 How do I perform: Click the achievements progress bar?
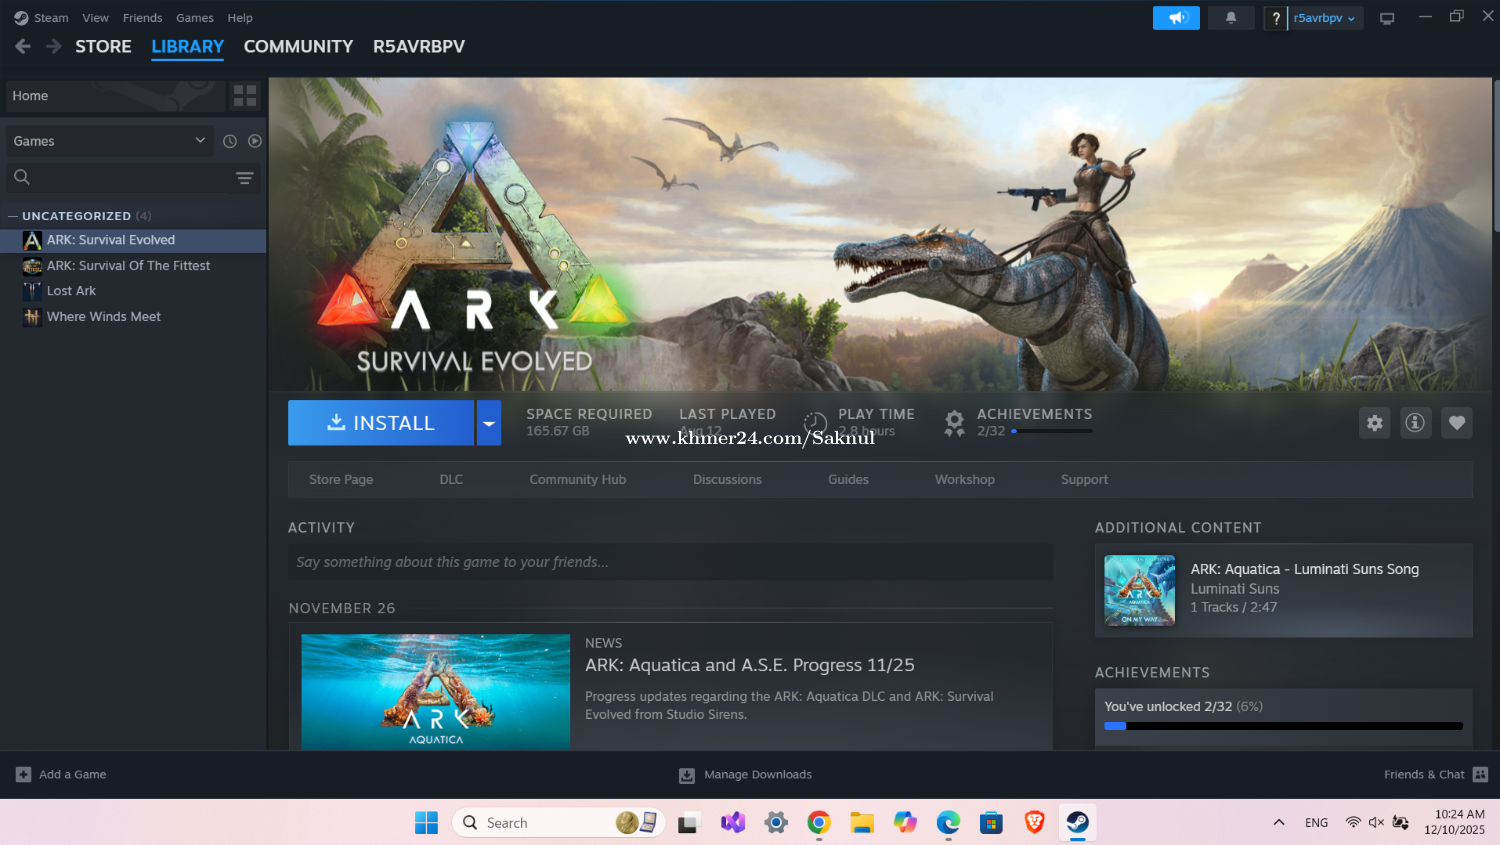point(1283,726)
